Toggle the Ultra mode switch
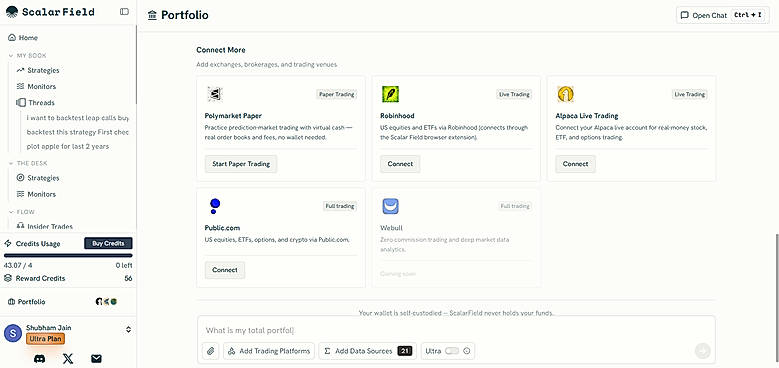779x368 pixels. pos(452,351)
